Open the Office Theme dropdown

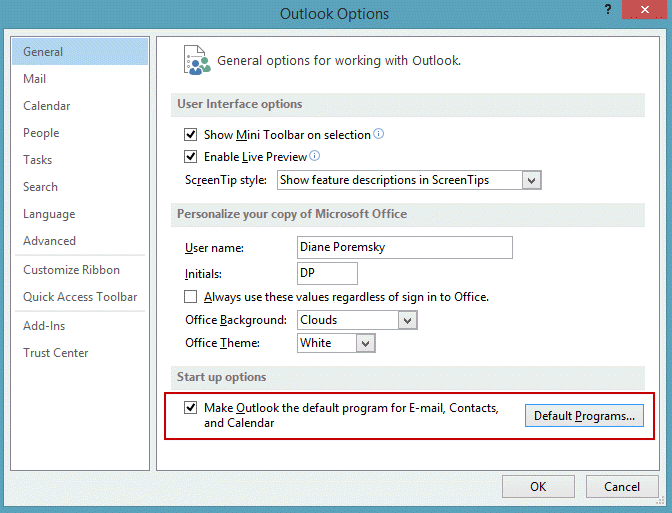(x=366, y=343)
